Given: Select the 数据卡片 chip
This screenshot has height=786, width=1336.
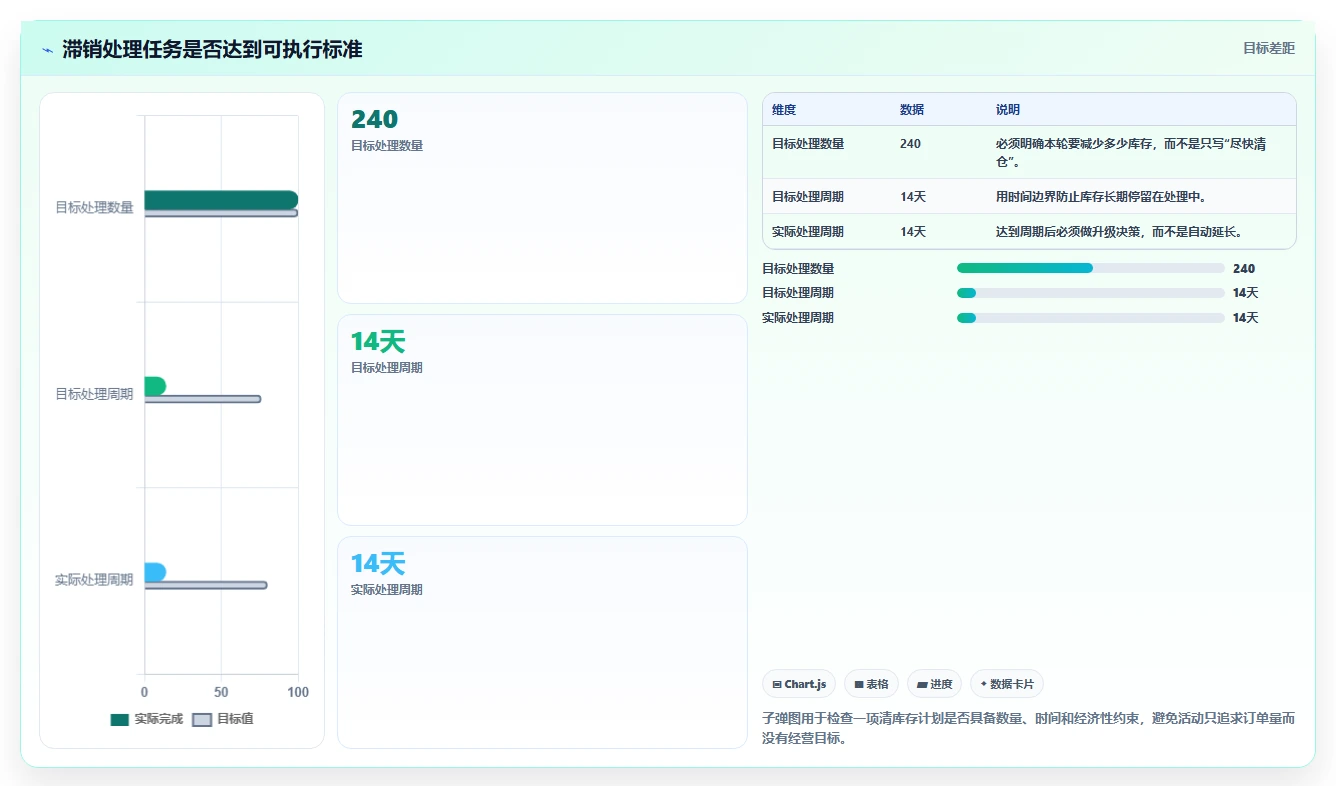Looking at the screenshot, I should pos(1007,684).
